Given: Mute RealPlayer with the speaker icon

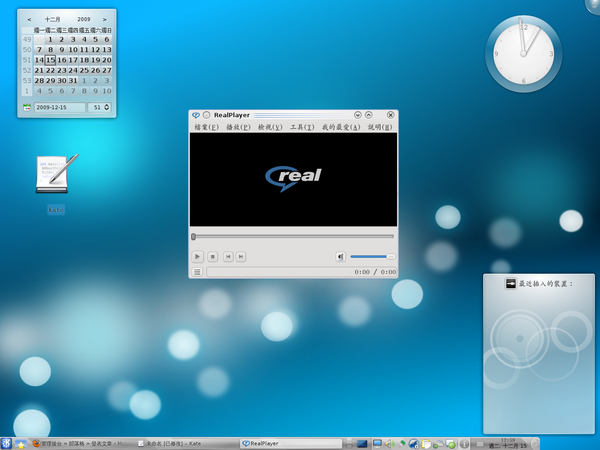Looking at the screenshot, I should [341, 257].
